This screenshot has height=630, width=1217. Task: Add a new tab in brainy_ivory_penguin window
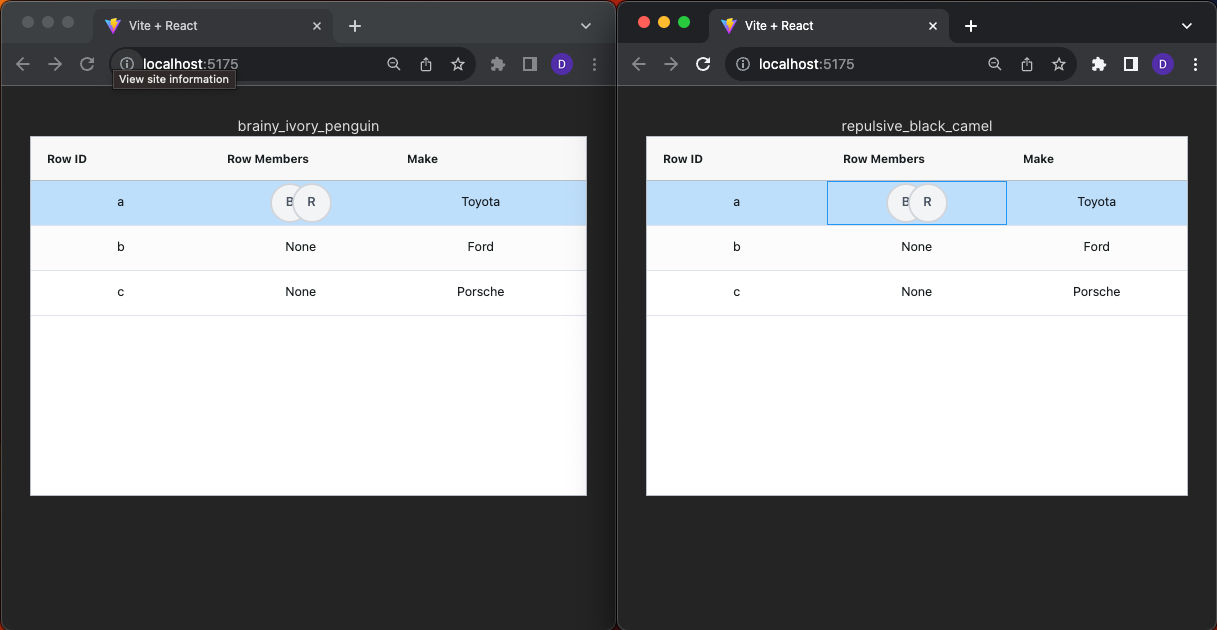coord(355,26)
